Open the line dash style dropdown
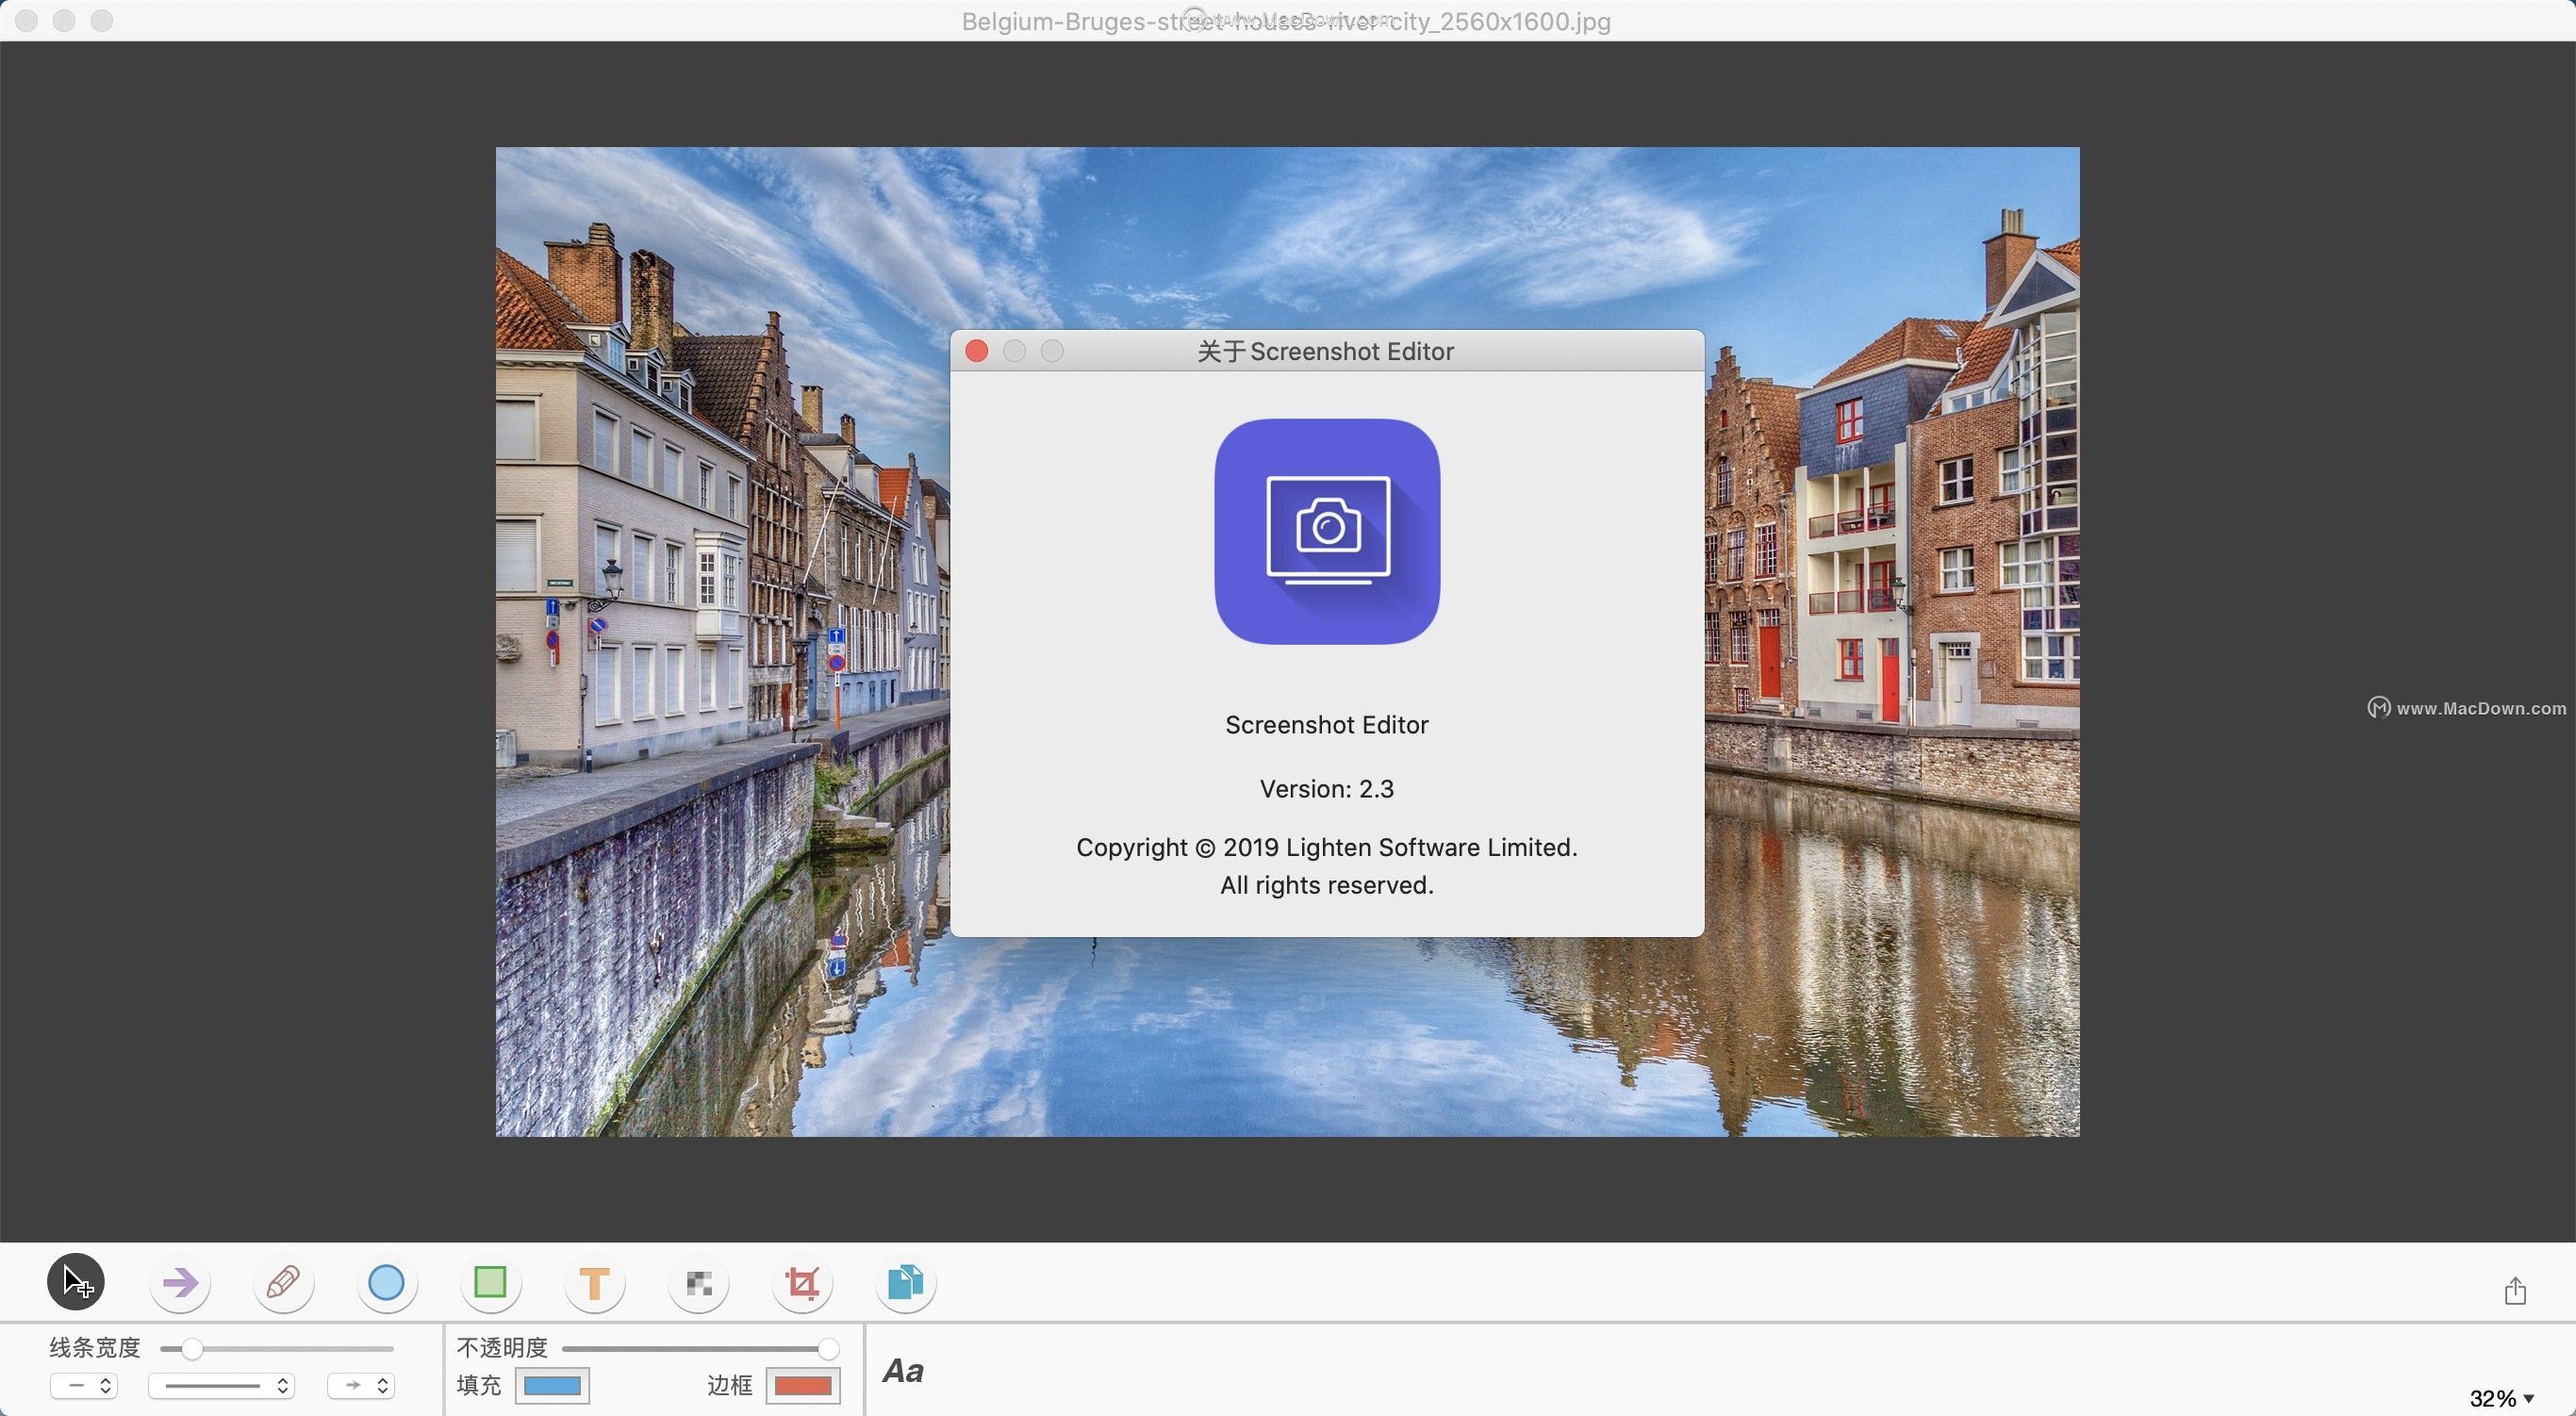The height and width of the screenshot is (1416, 2576). 221,1386
